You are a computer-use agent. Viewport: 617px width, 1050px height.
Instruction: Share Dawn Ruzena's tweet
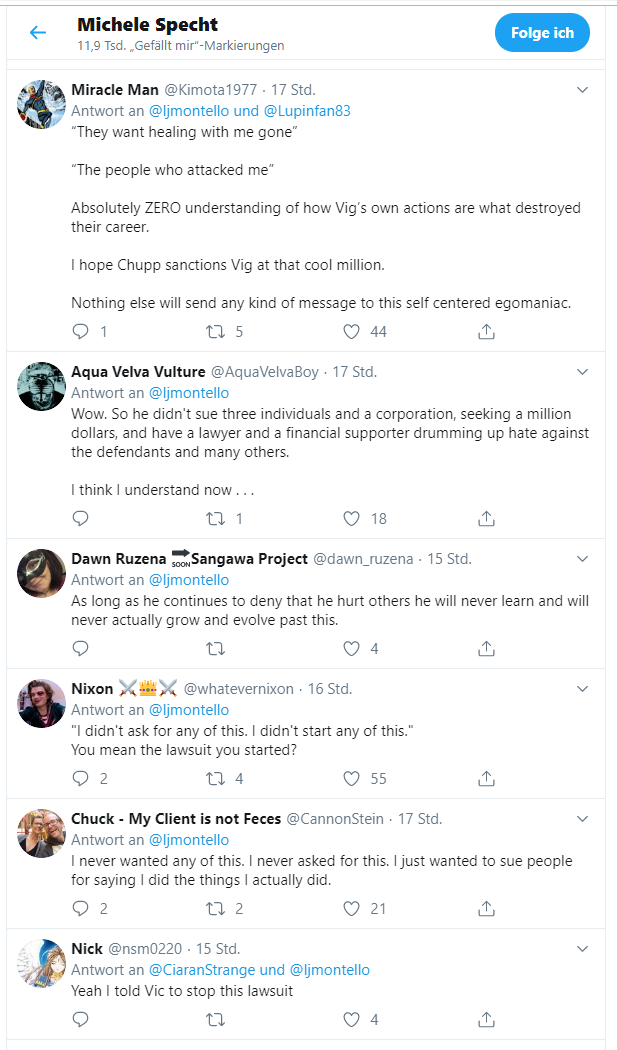click(x=486, y=648)
